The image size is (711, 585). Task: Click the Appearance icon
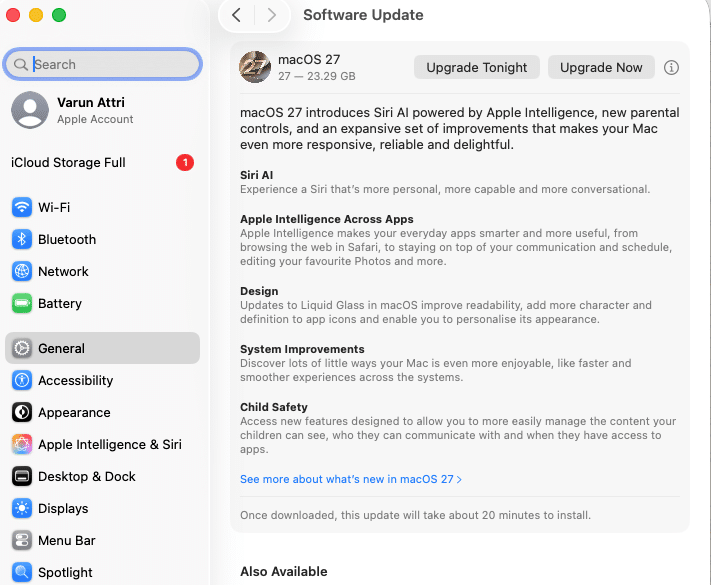22,412
